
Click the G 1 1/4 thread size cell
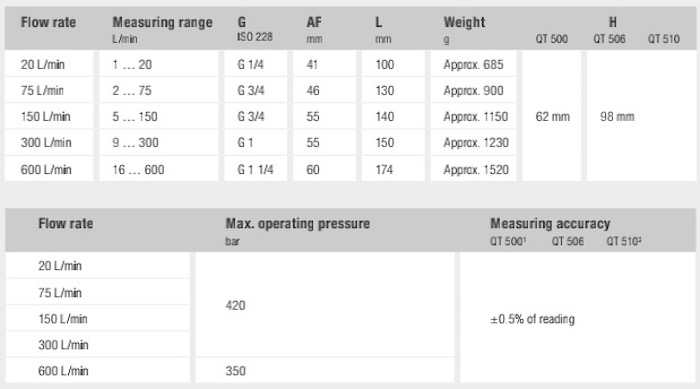tap(255, 170)
